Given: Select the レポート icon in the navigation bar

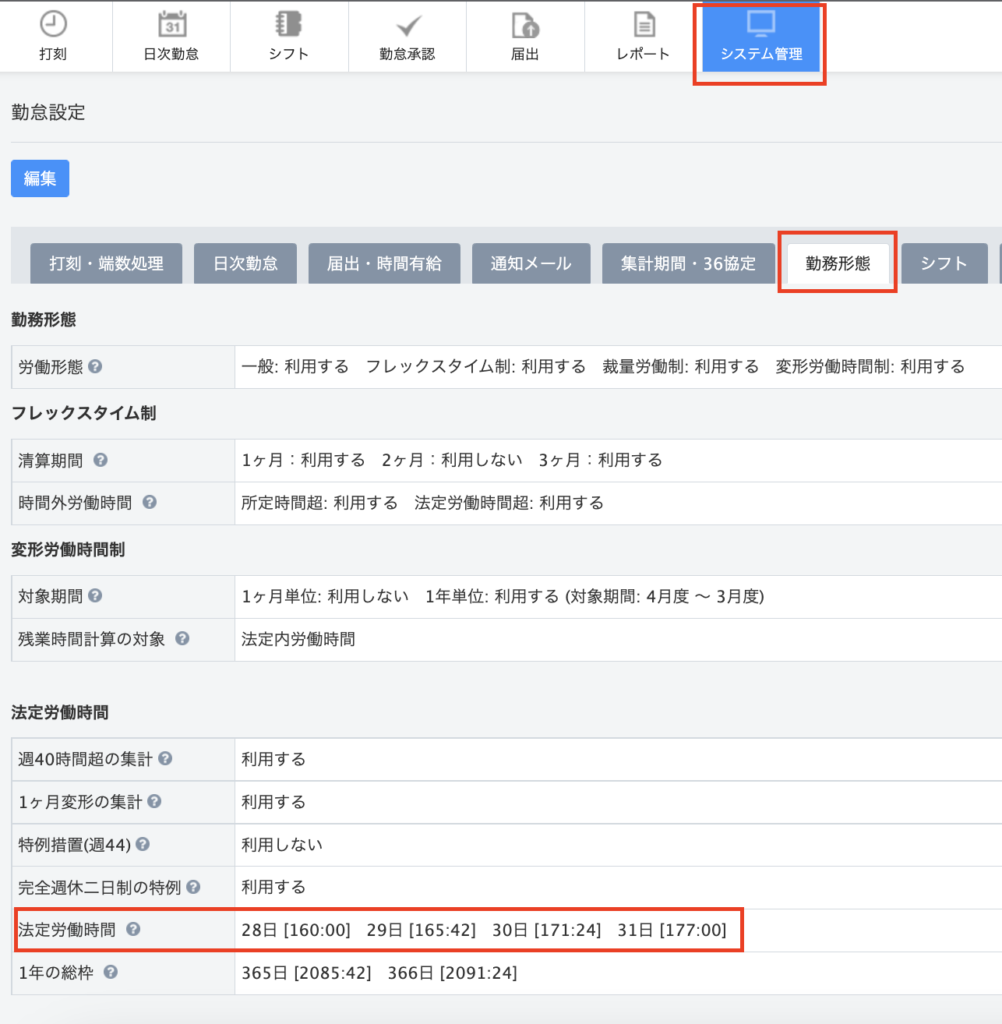Looking at the screenshot, I should 641,36.
